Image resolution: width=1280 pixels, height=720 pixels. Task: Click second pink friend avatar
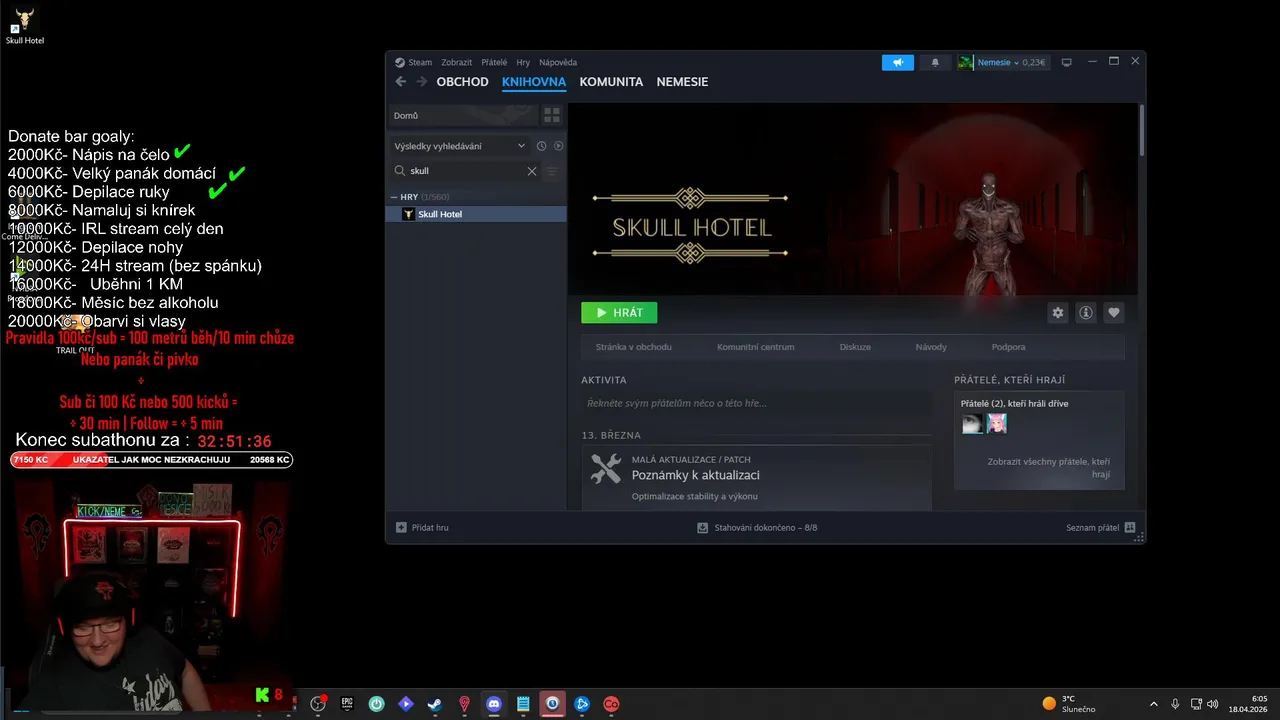click(997, 424)
